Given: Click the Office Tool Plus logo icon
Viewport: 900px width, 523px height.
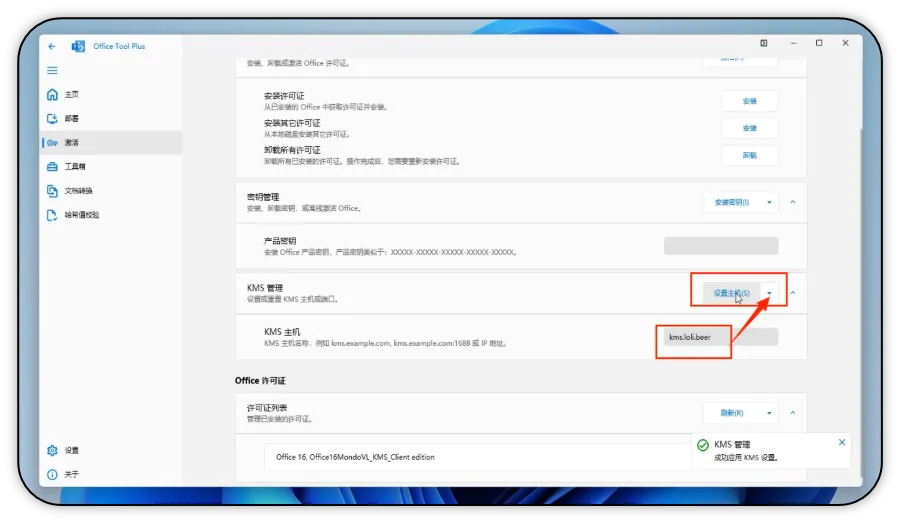Looking at the screenshot, I should click(x=78, y=46).
